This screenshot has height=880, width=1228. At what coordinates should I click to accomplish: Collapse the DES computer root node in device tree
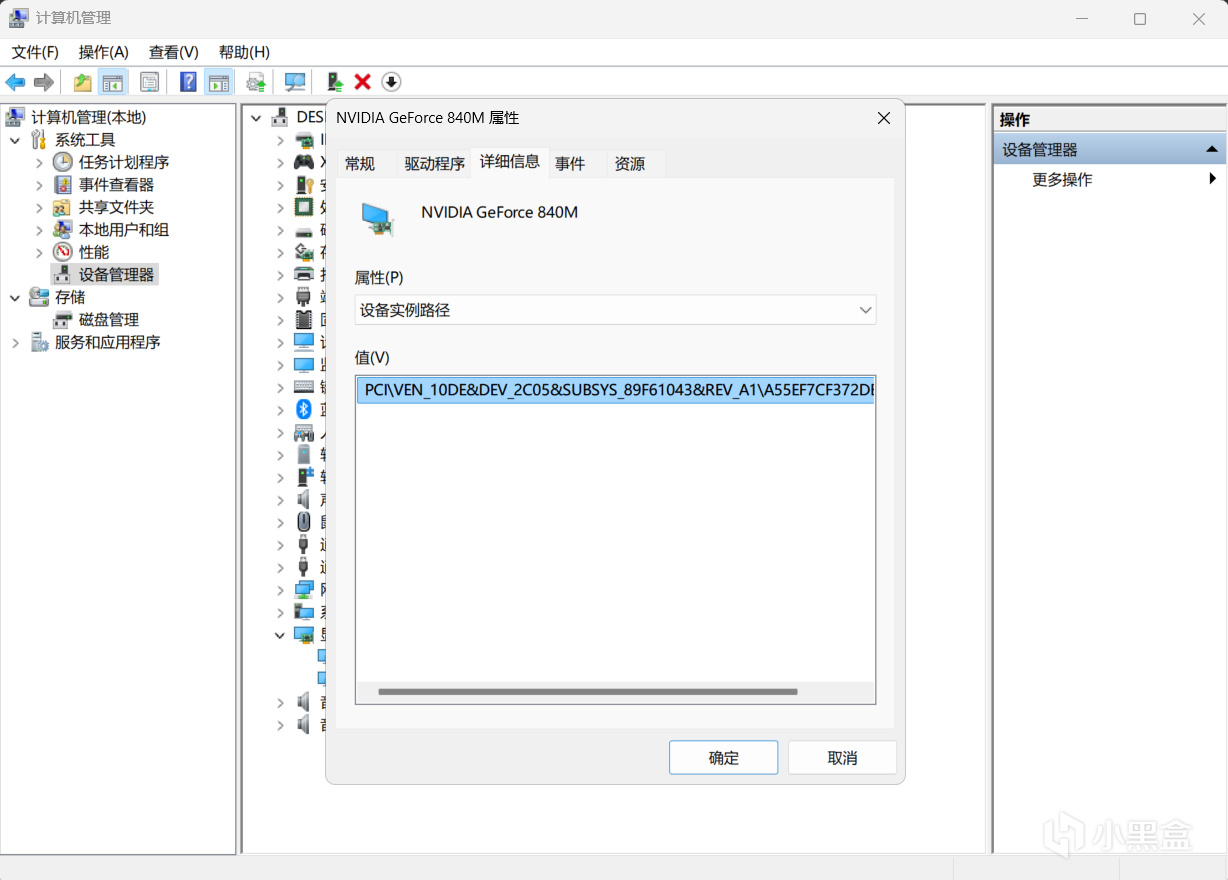pos(256,118)
